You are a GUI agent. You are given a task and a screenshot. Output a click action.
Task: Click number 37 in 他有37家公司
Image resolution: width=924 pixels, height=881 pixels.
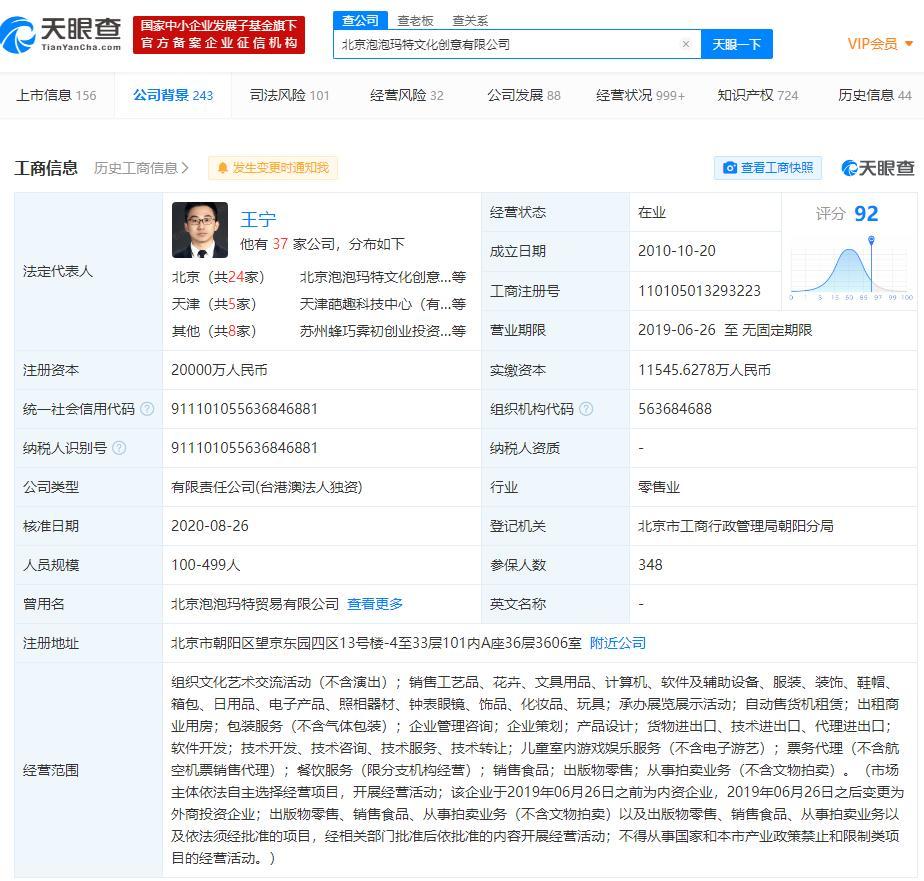280,244
